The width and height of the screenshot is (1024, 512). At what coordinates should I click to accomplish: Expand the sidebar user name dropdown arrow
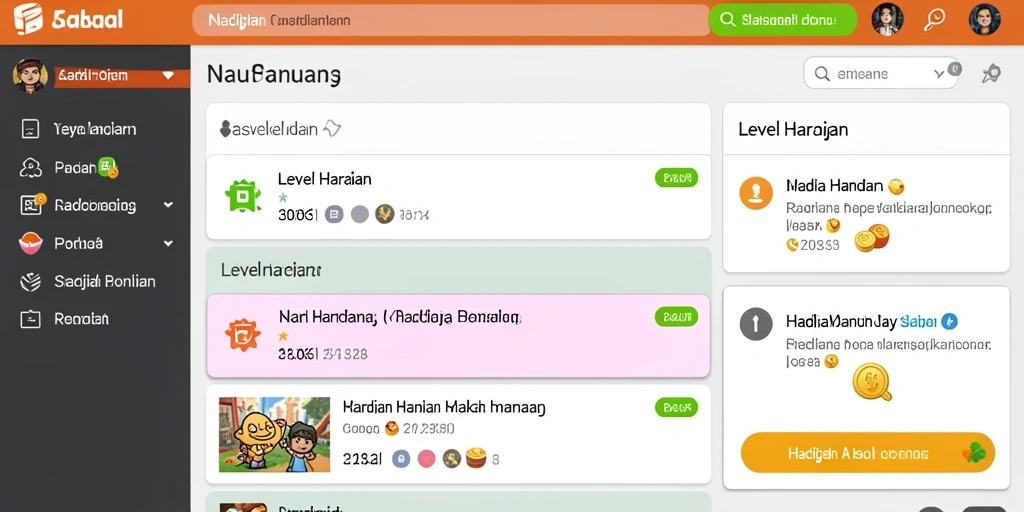point(168,76)
